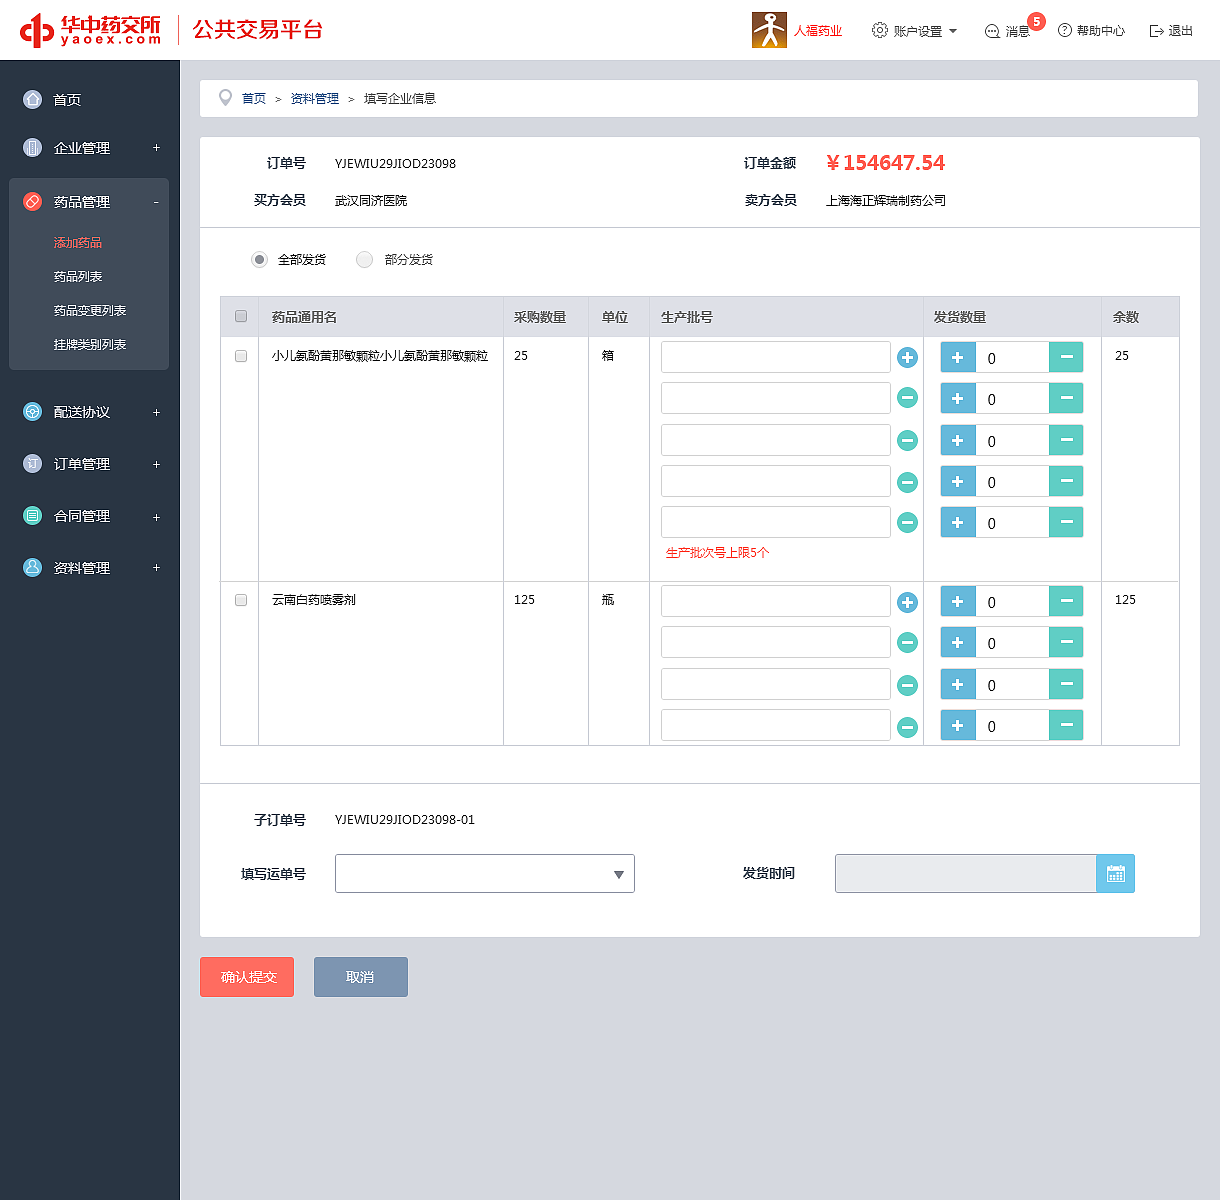Image resolution: width=1220 pixels, height=1200 pixels.
Task: Expand the 企业管理 plus sign
Action: pyautogui.click(x=156, y=148)
